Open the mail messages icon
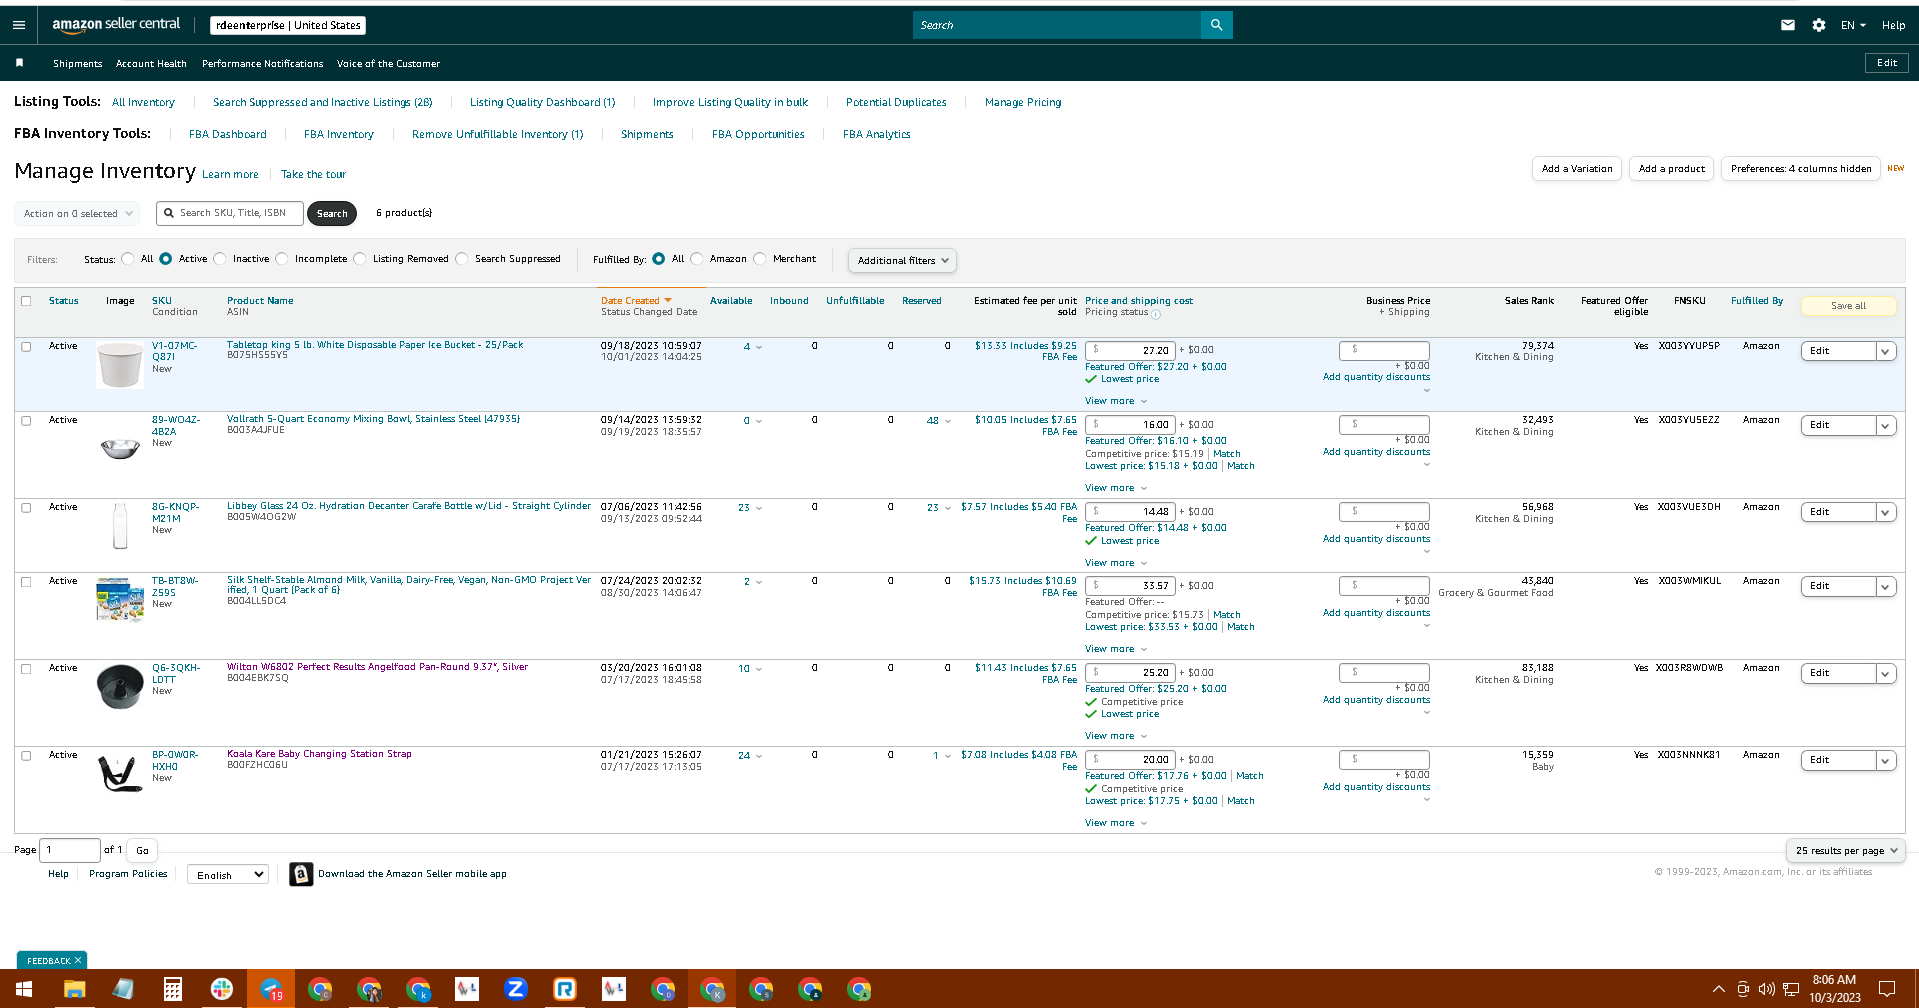The image size is (1919, 1008). coord(1788,25)
